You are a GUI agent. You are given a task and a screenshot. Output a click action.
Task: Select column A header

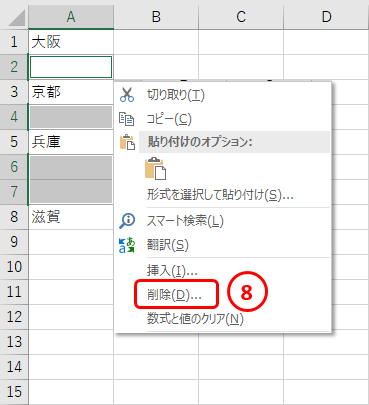(71, 17)
